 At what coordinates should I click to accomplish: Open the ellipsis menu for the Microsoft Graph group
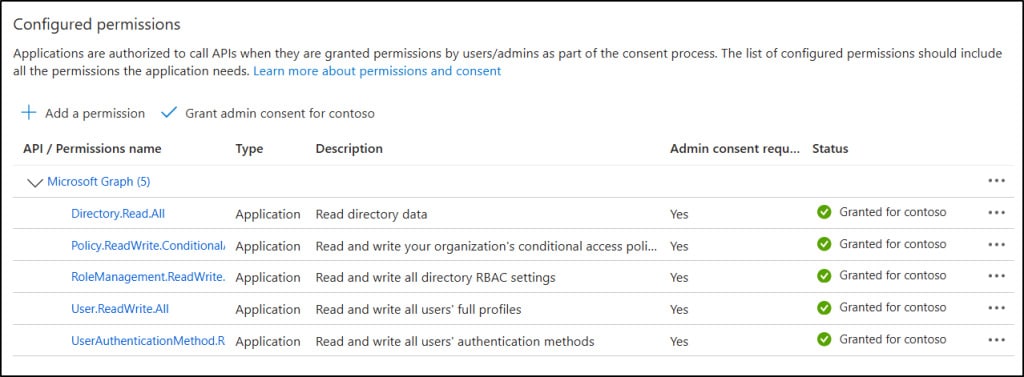(x=997, y=181)
